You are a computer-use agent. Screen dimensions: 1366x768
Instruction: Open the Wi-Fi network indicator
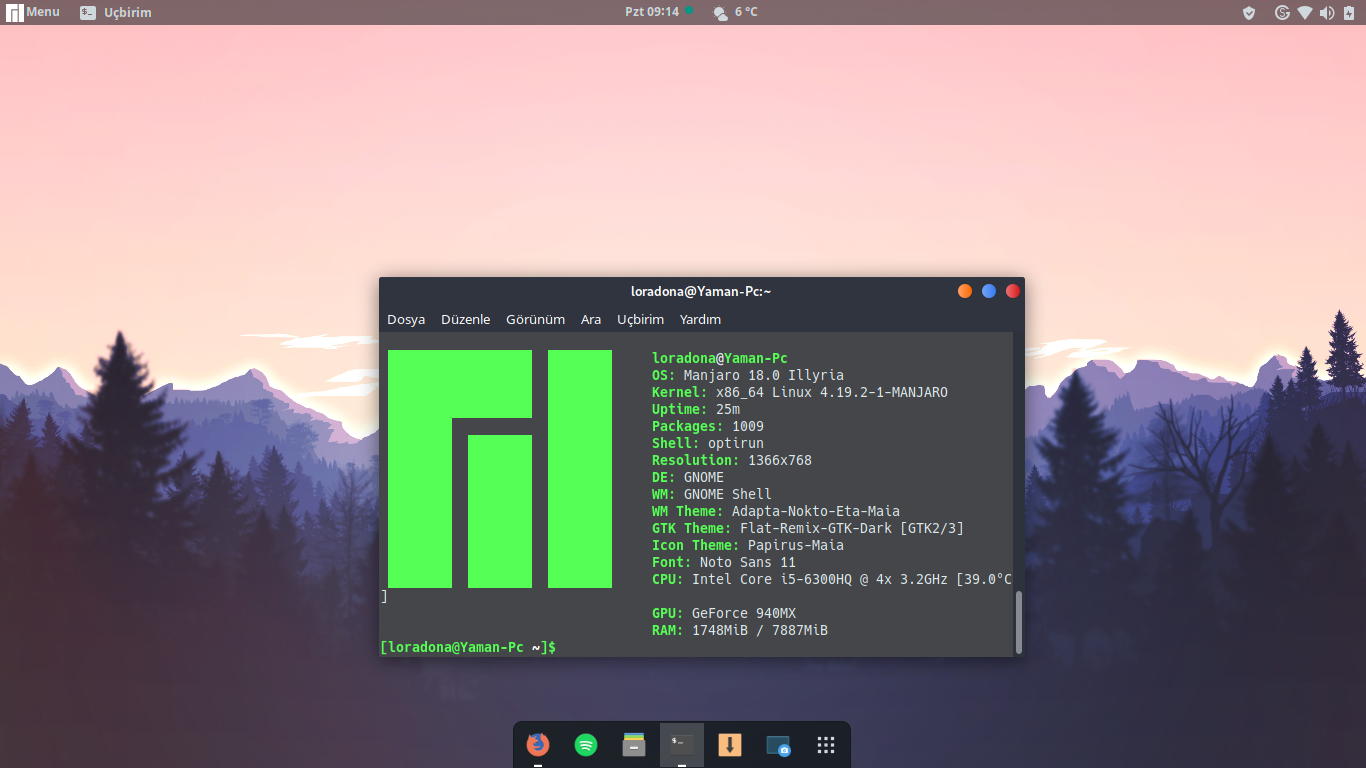(x=1305, y=12)
